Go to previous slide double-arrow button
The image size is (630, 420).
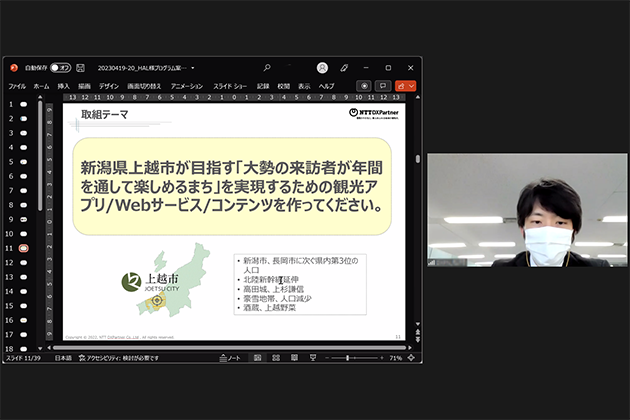pyautogui.click(x=418, y=332)
